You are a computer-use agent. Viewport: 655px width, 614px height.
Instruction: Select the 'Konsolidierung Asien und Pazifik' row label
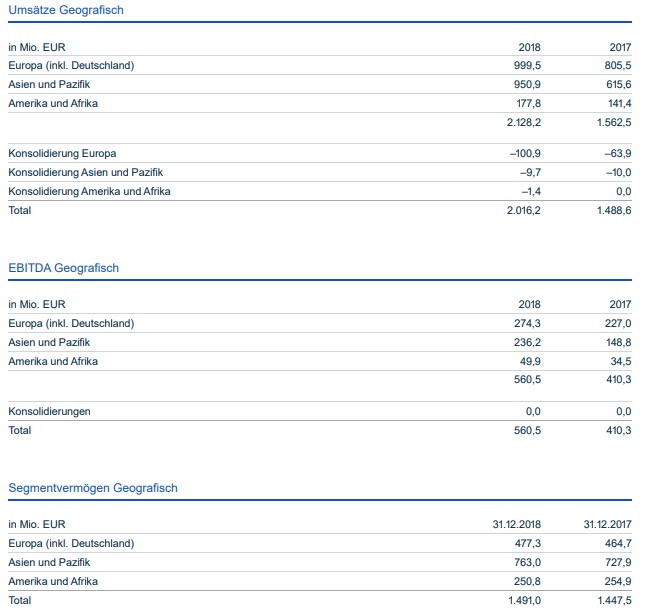[85, 172]
